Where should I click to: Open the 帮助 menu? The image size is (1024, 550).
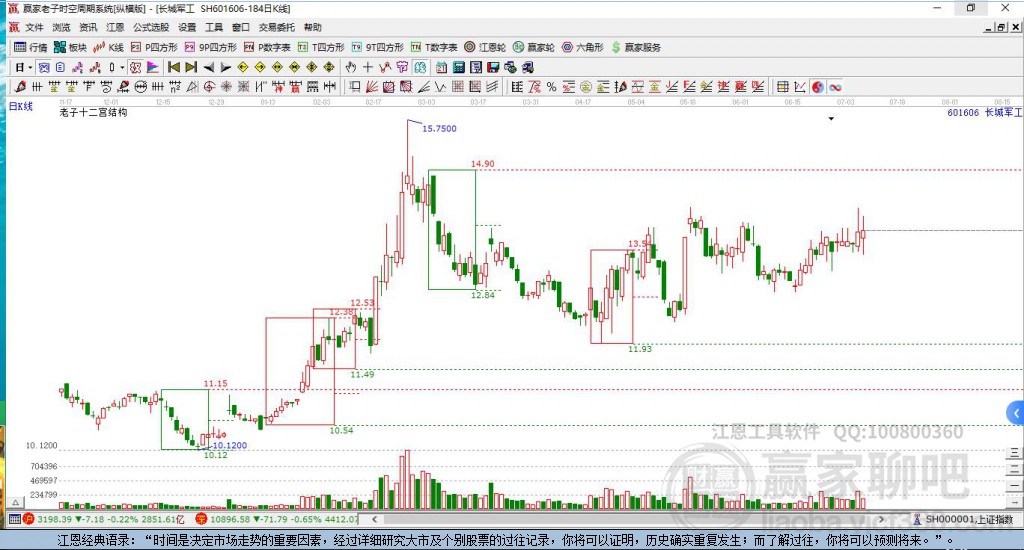(x=313, y=27)
